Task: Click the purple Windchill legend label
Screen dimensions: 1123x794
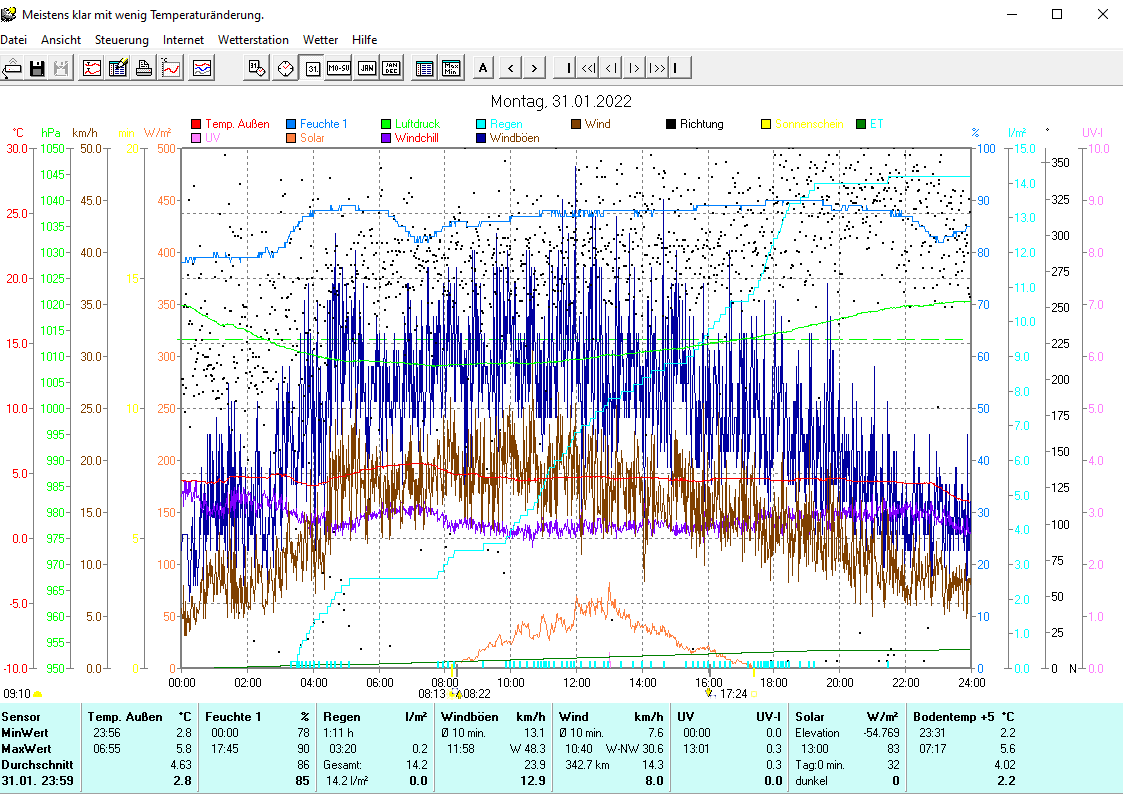Action: (x=417, y=137)
